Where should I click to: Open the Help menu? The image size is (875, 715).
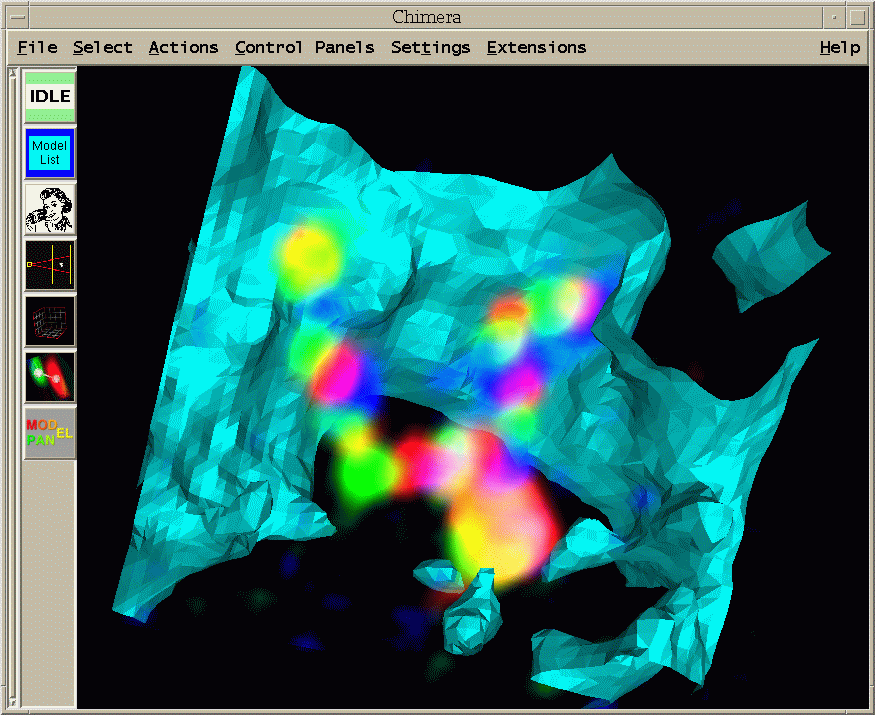click(x=840, y=48)
